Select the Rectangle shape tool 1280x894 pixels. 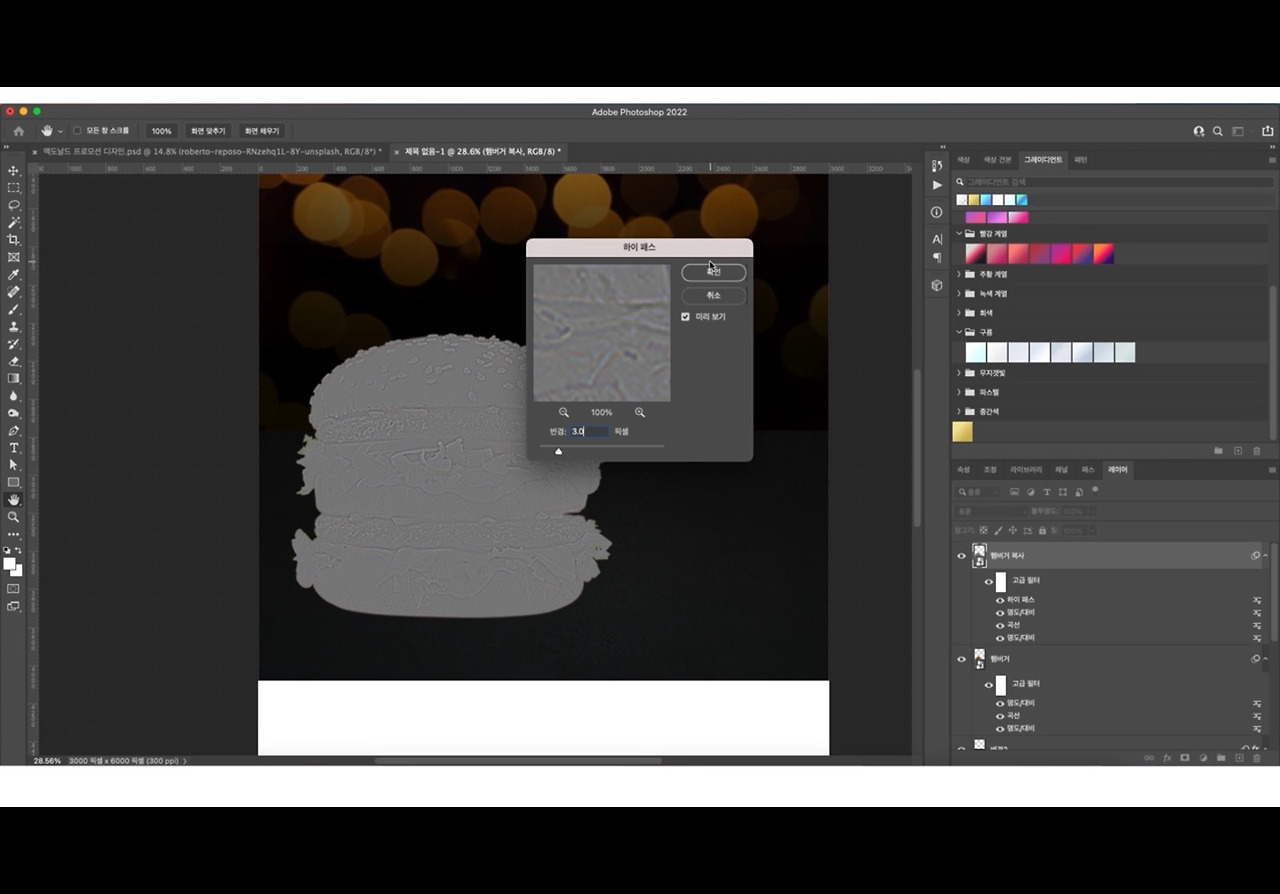pos(14,482)
